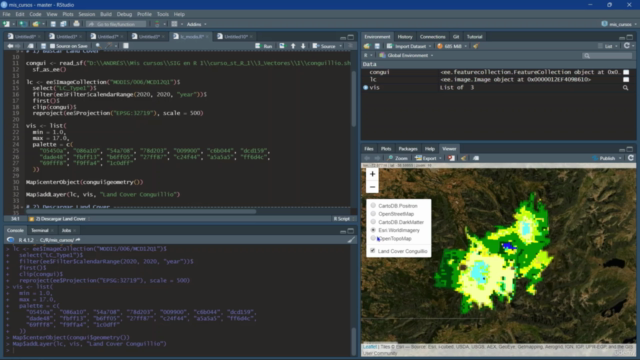The width and height of the screenshot is (640, 360).
Task: Open the Leaflet attribution link
Action: tap(370, 347)
